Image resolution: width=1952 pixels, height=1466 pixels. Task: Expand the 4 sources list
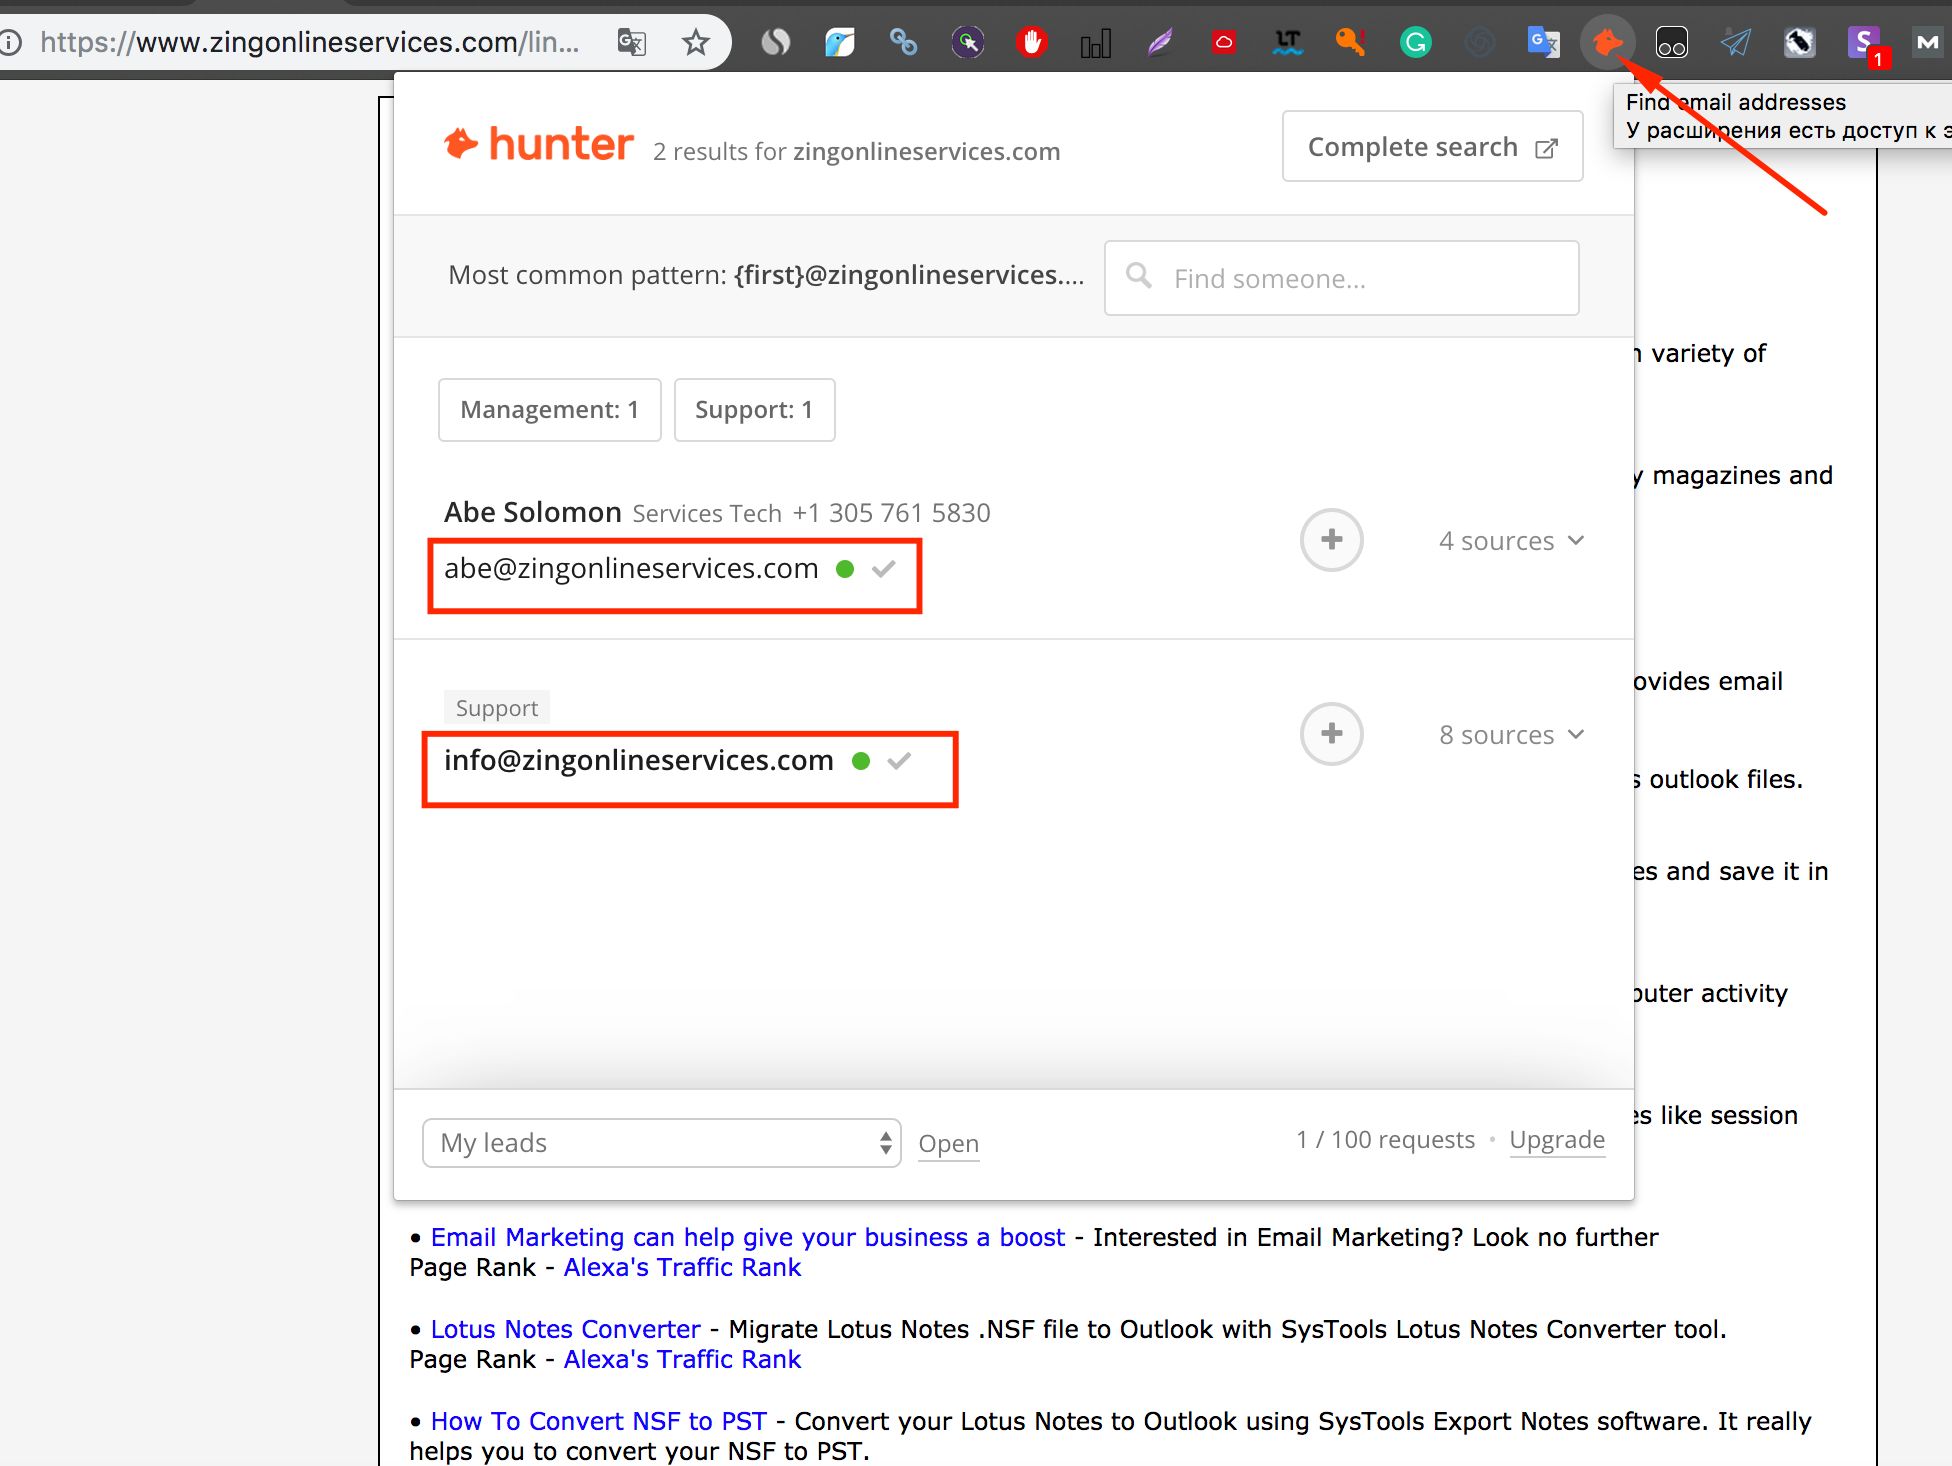1511,541
